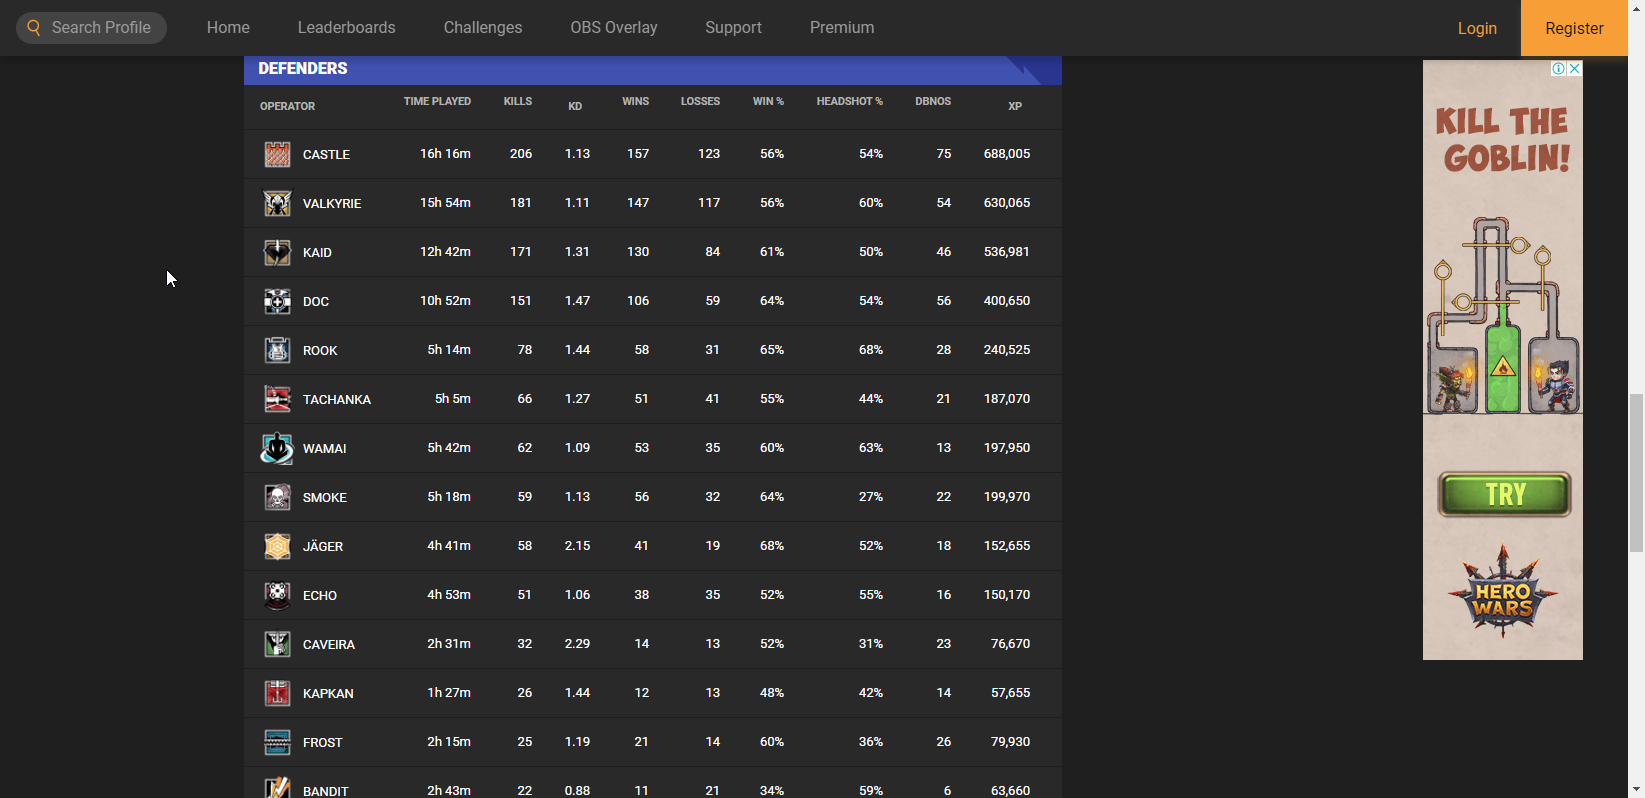Image resolution: width=1645 pixels, height=798 pixels.
Task: Click the Castle operator icon
Action: pyautogui.click(x=277, y=154)
